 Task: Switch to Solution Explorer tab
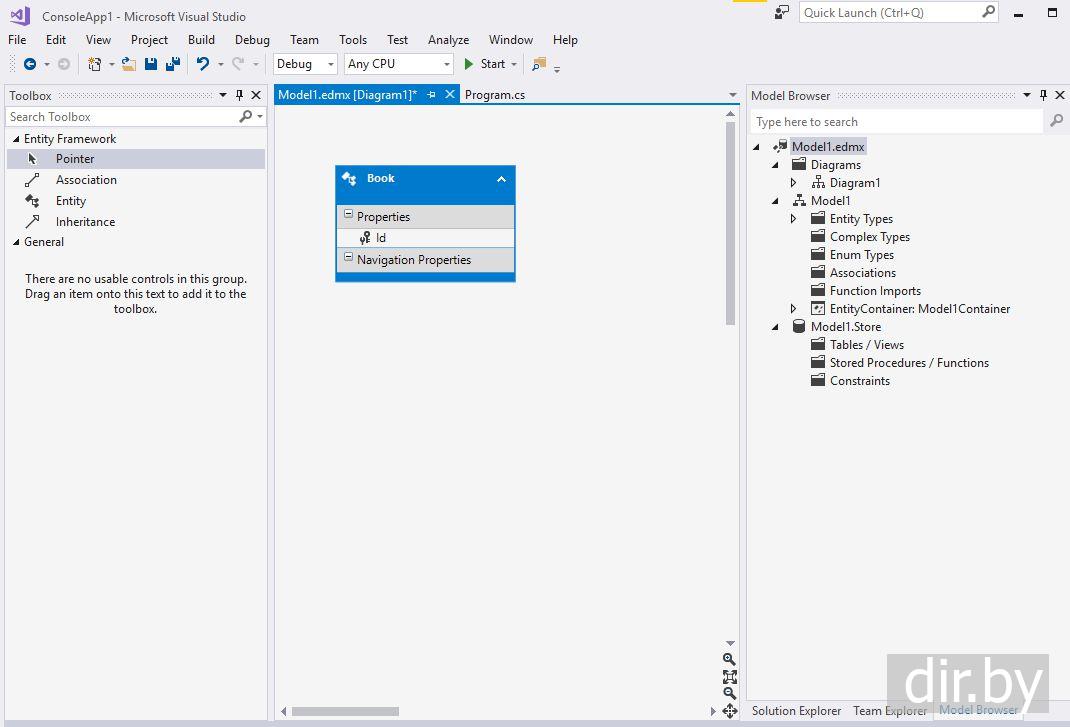(796, 711)
